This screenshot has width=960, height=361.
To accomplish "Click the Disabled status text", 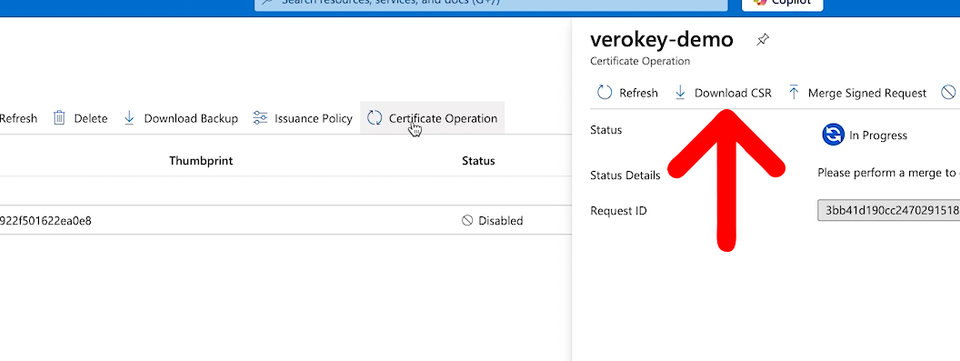I will [501, 220].
